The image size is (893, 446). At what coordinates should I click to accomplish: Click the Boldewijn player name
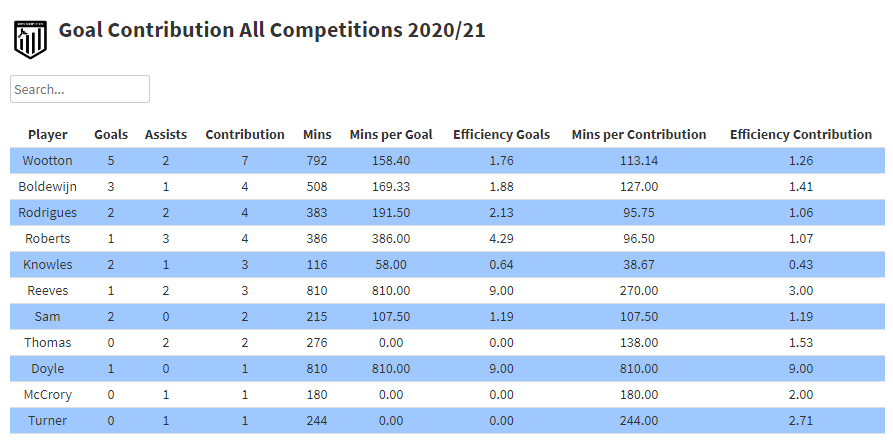(48, 186)
